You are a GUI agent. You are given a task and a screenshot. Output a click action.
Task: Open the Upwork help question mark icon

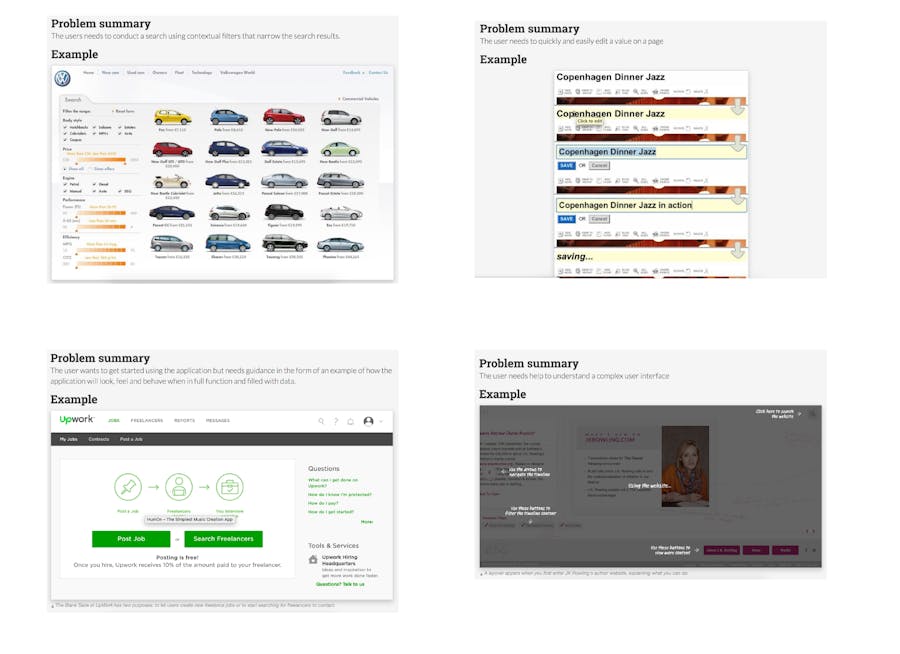(336, 421)
